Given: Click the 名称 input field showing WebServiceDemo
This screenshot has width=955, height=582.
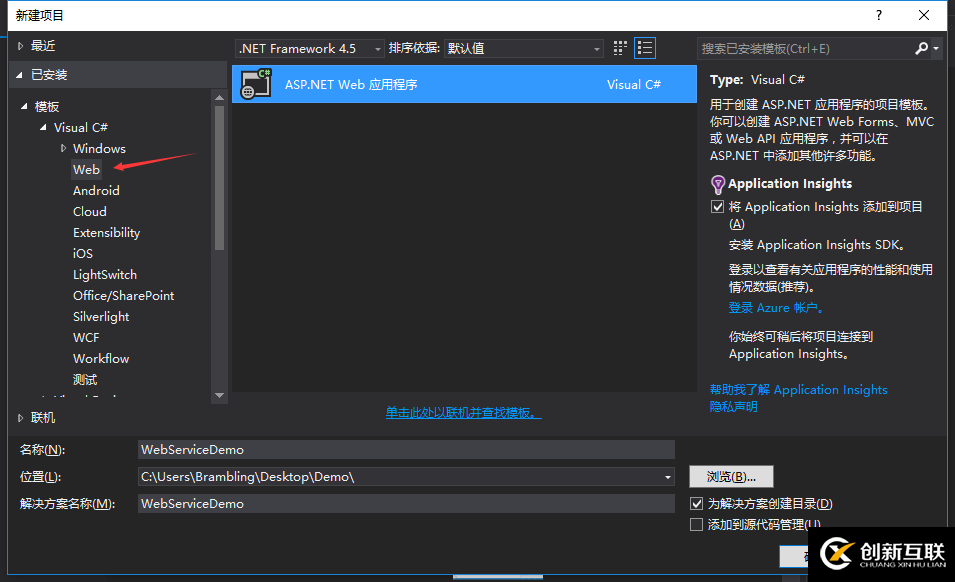Looking at the screenshot, I should [400, 449].
